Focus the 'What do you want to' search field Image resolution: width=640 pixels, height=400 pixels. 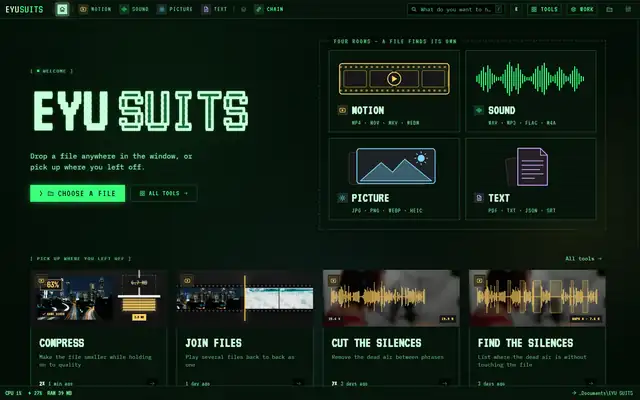(x=456, y=9)
